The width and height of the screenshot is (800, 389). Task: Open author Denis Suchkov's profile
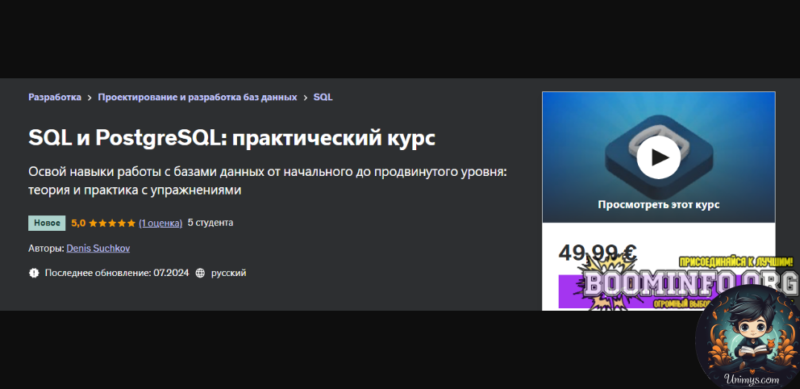98,249
